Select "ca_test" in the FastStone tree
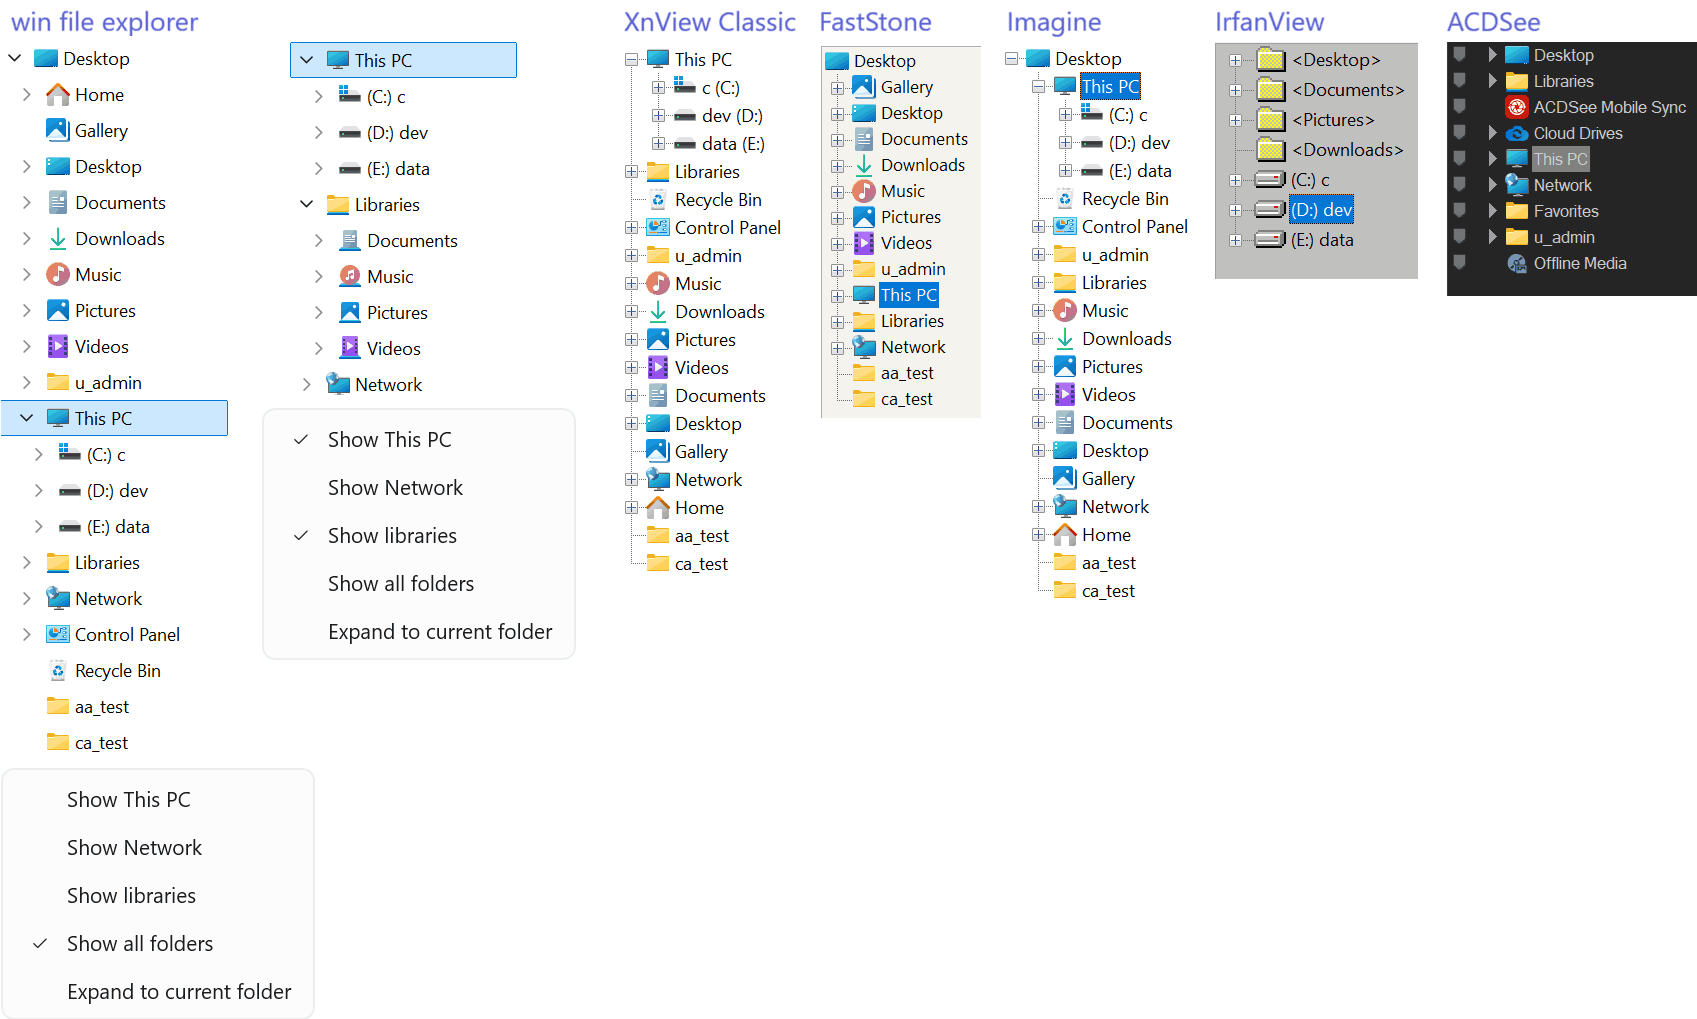Viewport: 1697px width, 1019px height. (907, 399)
